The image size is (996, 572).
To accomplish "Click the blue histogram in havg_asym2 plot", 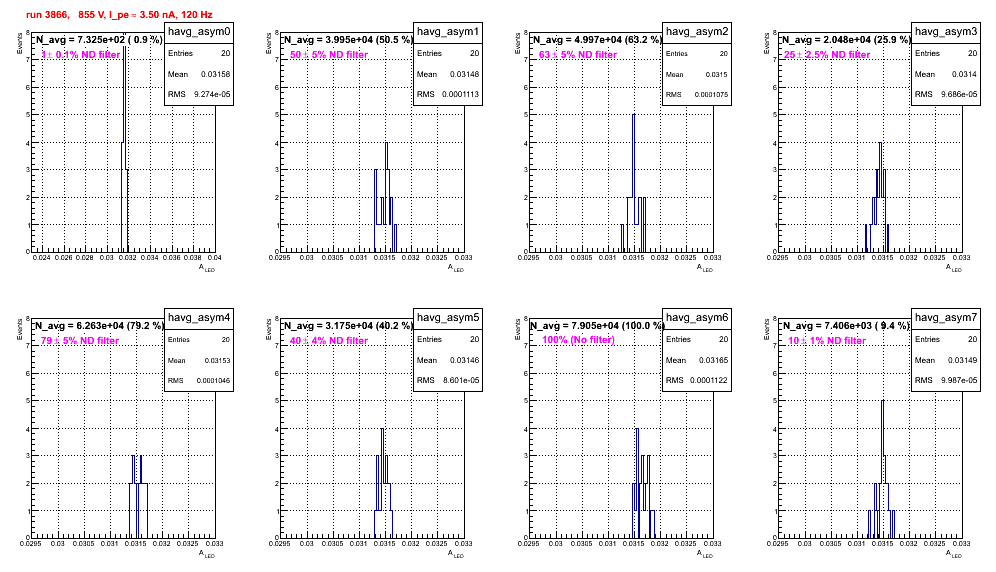I will [x=633, y=184].
